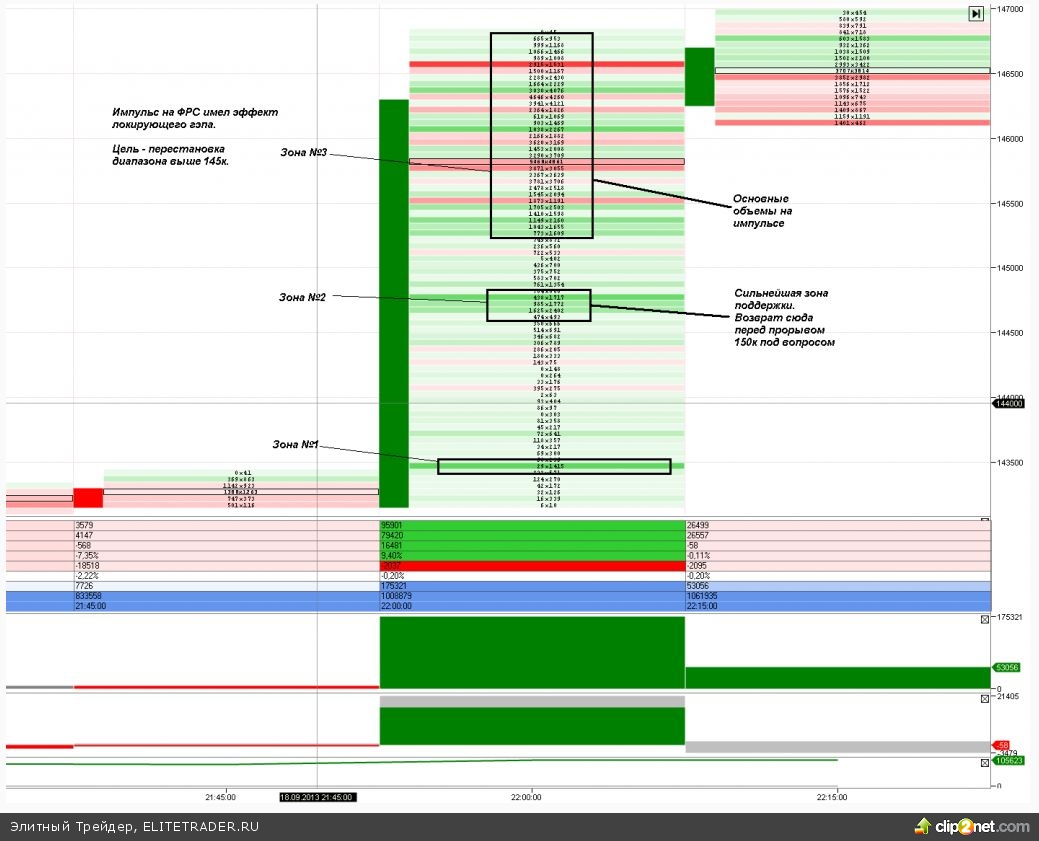Click the ELITETRADER.RU footer text
This screenshot has width=1039, height=841.
click(x=201, y=827)
